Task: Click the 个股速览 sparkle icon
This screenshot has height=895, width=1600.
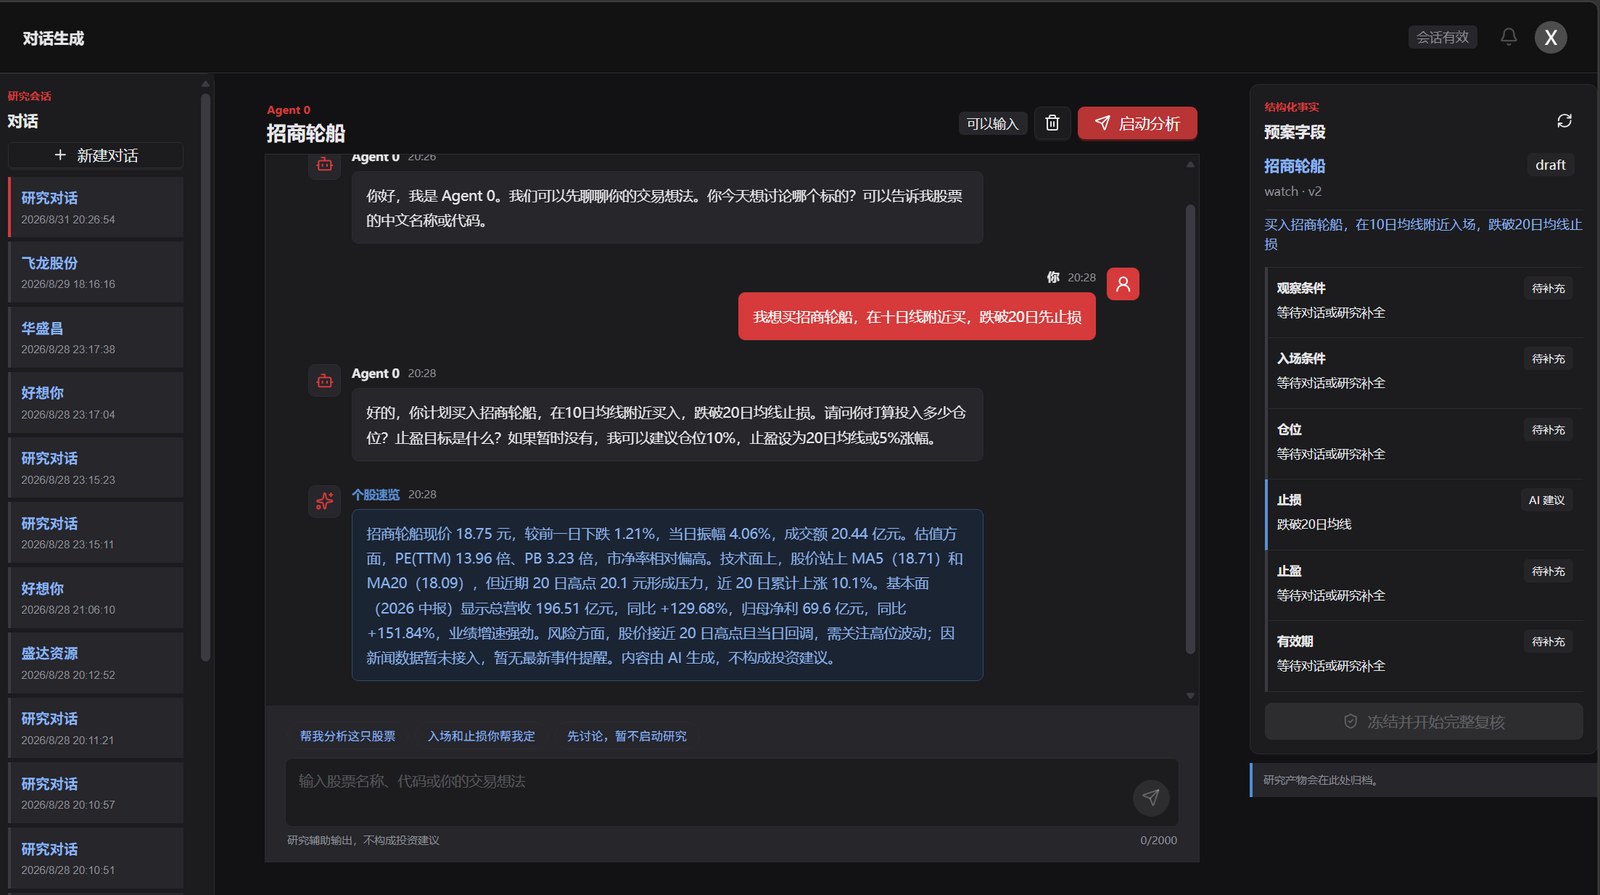Action: click(x=325, y=501)
